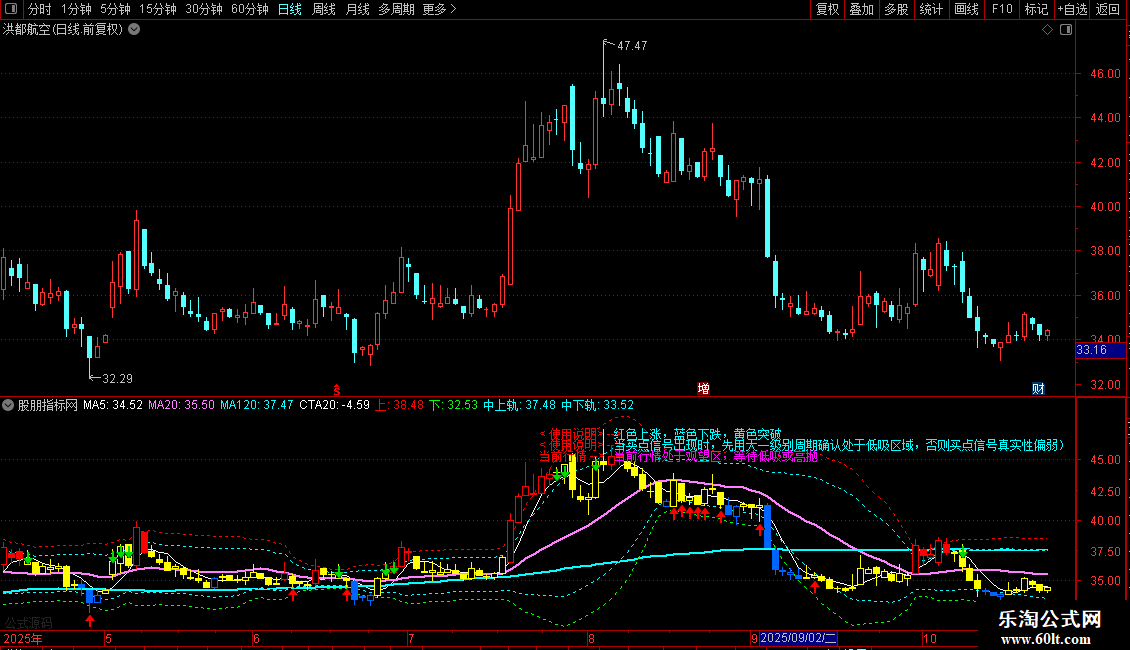1130x650 pixels.
Task: Open the 画线 drawing tools
Action: pyautogui.click(x=966, y=9)
